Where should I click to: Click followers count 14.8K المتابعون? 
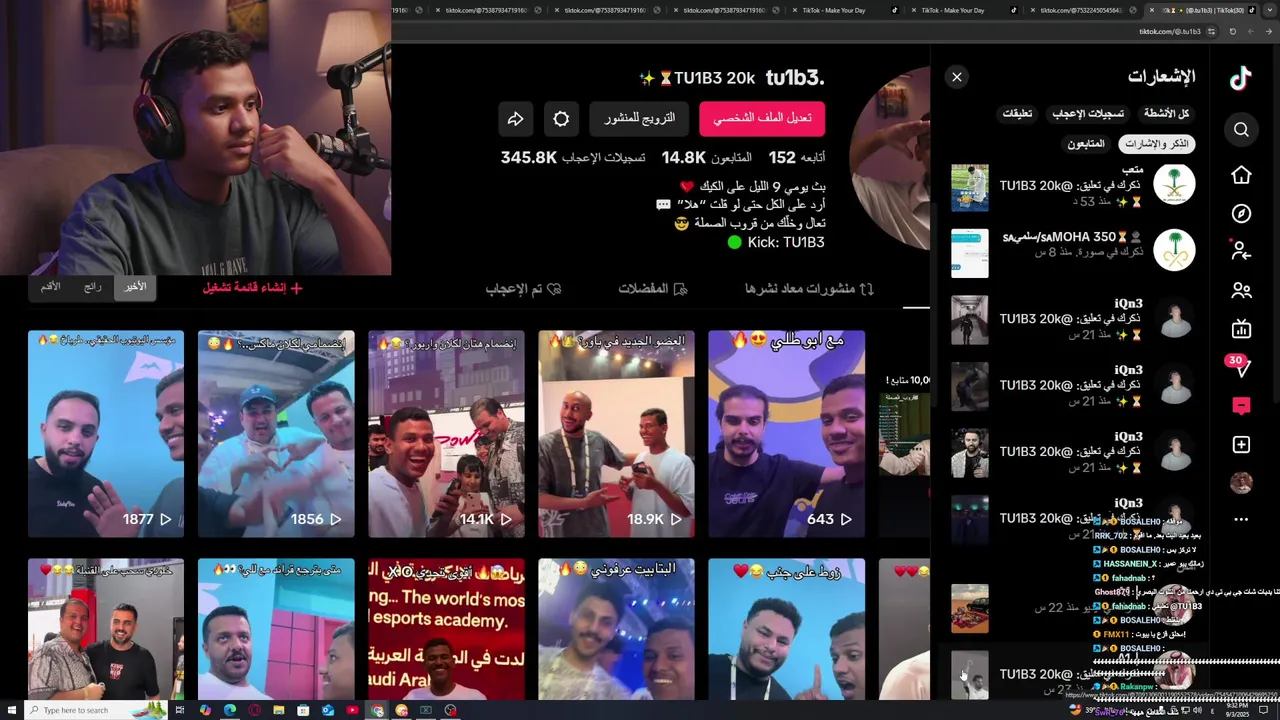coord(706,158)
